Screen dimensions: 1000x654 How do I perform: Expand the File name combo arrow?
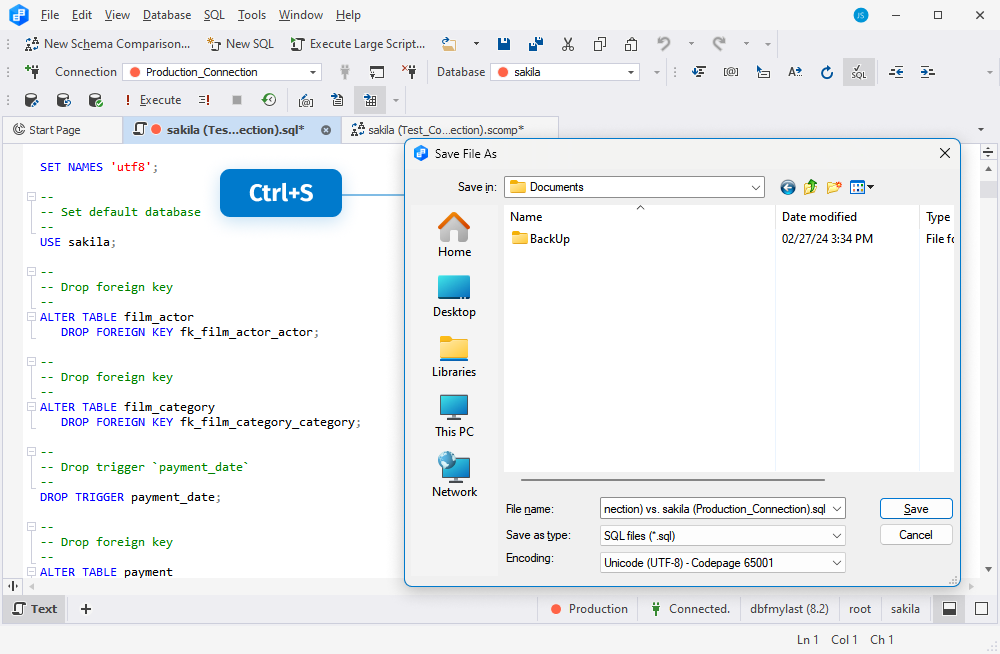click(x=837, y=509)
